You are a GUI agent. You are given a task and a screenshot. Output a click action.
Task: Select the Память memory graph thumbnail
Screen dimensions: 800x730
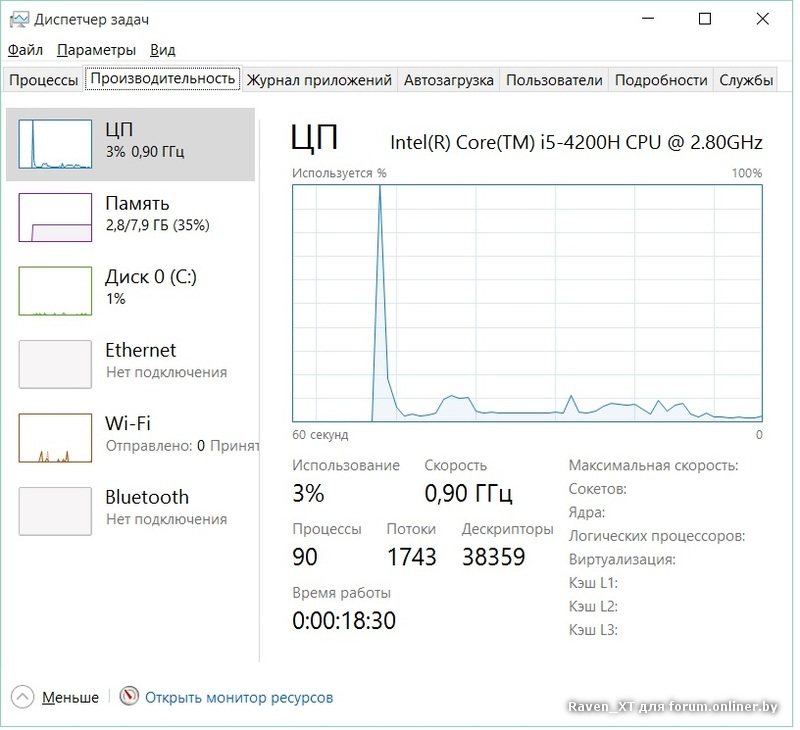coord(55,217)
